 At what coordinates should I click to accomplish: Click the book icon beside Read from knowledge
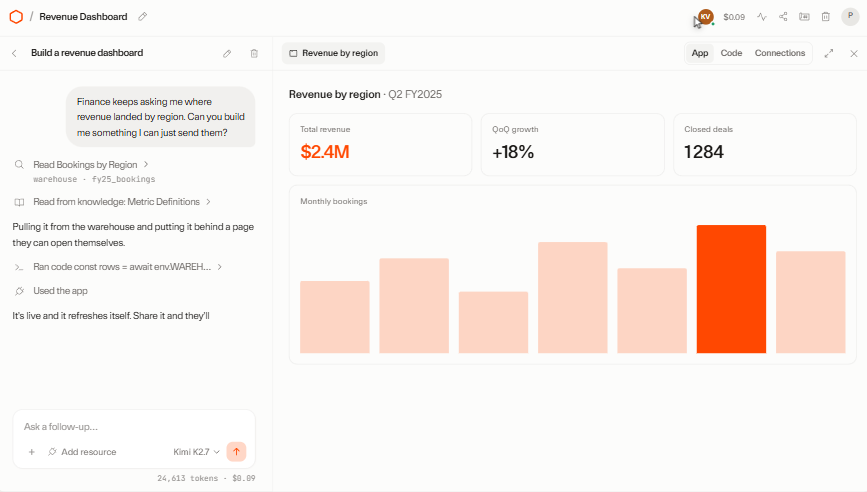(19, 202)
